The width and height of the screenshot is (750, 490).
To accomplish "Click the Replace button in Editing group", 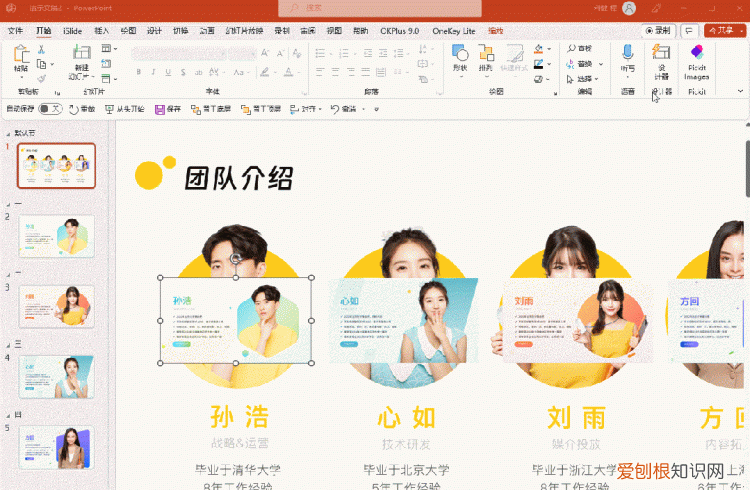I will (x=580, y=64).
